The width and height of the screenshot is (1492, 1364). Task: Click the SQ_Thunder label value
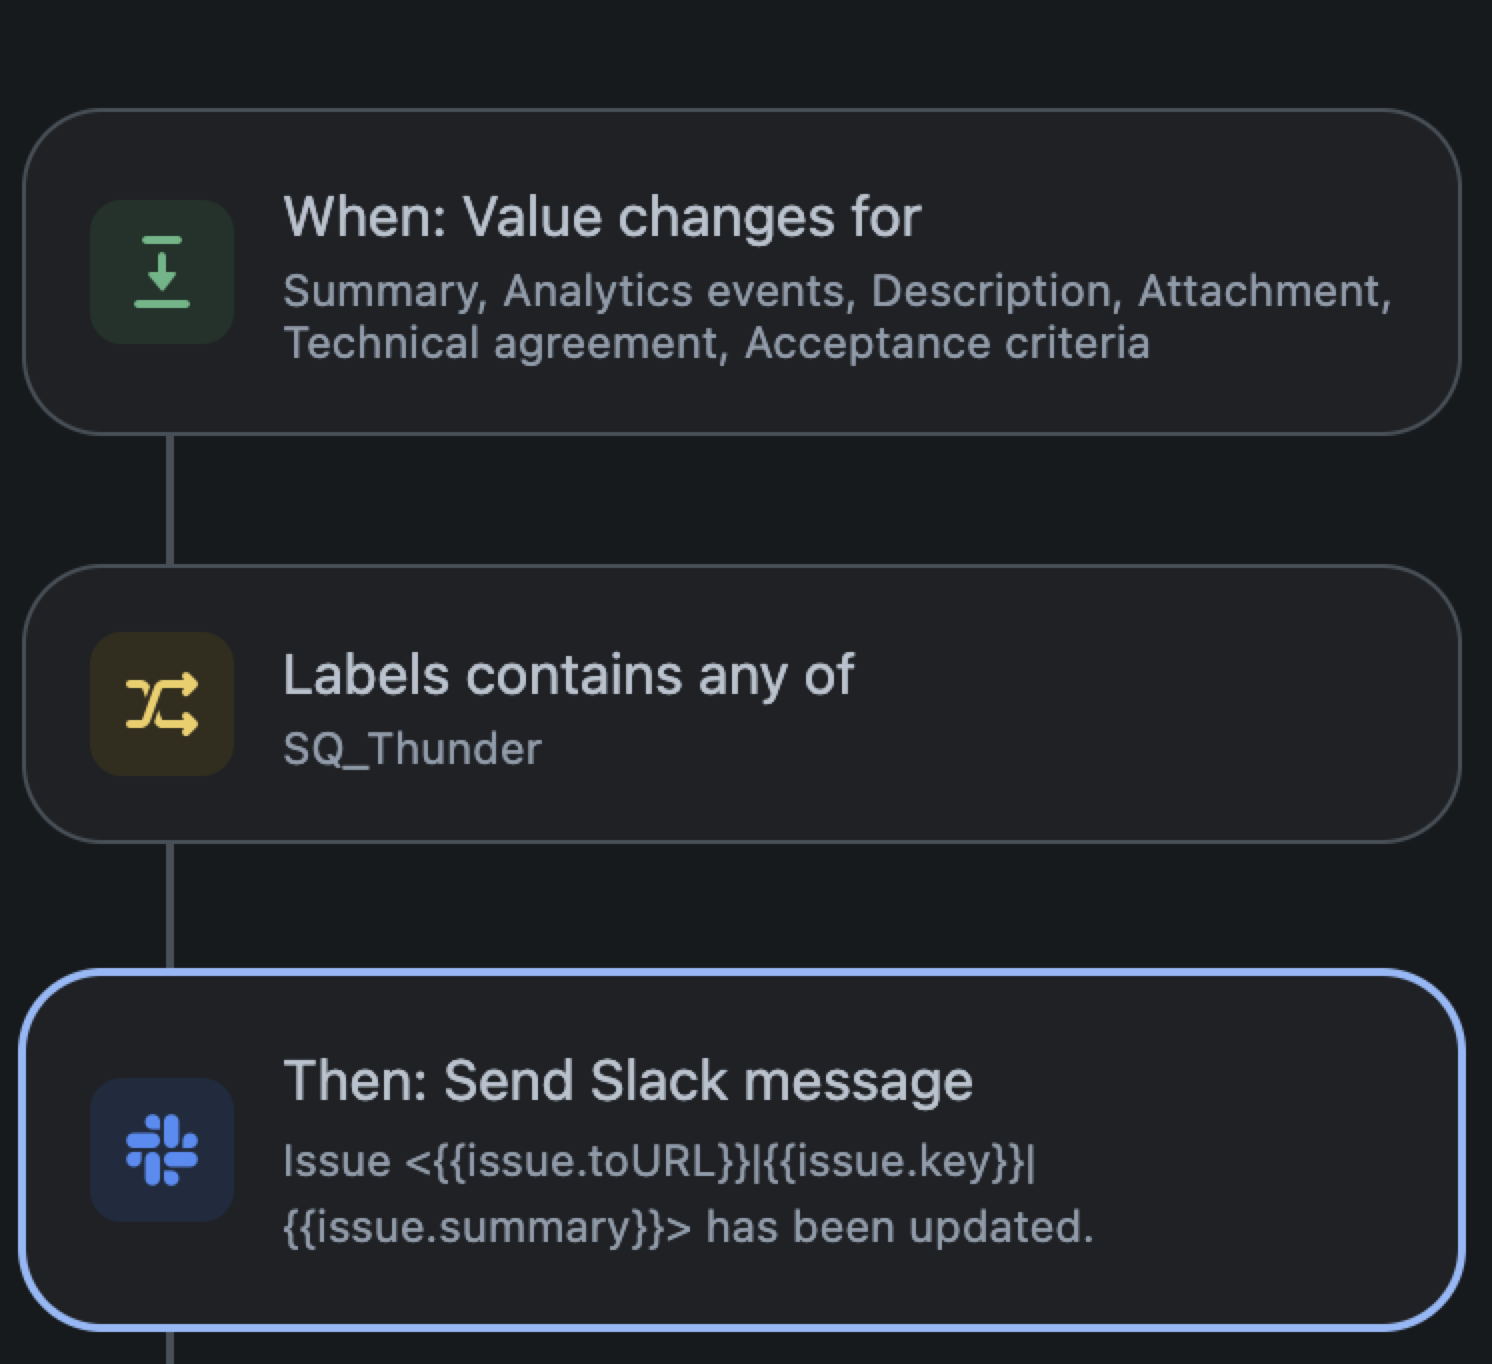click(x=412, y=749)
